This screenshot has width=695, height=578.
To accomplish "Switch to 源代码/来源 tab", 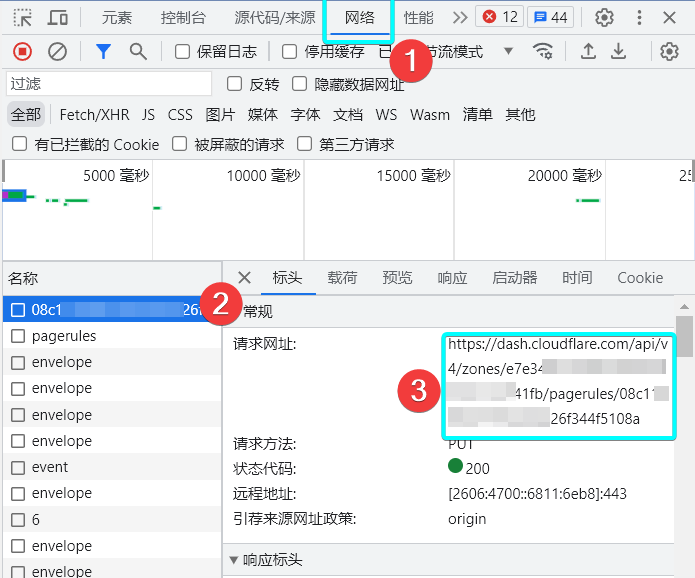I will (274, 18).
